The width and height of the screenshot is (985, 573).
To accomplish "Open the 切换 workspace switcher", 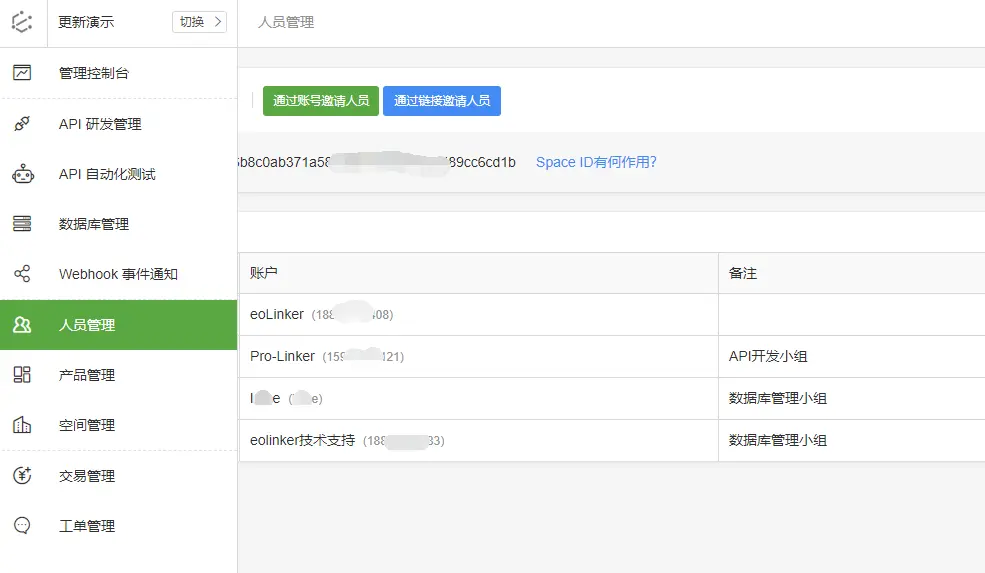I will (199, 22).
